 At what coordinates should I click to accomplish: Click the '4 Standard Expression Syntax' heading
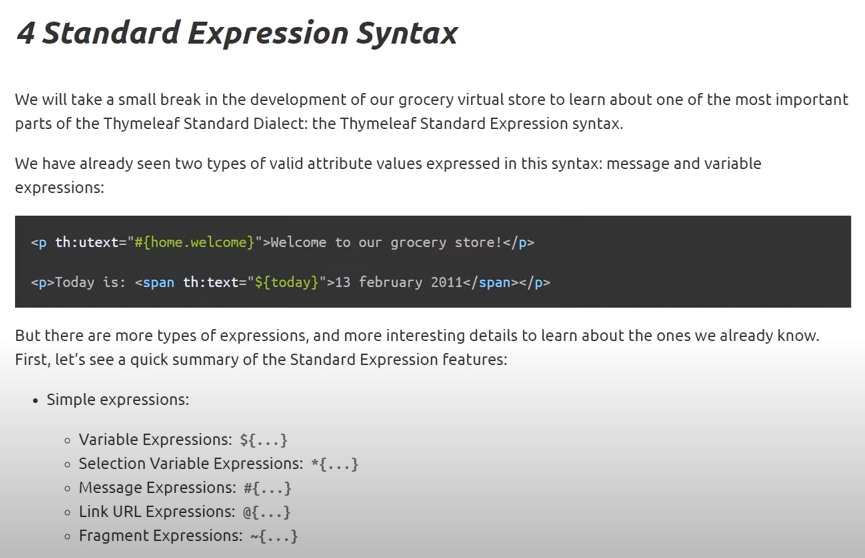point(237,33)
